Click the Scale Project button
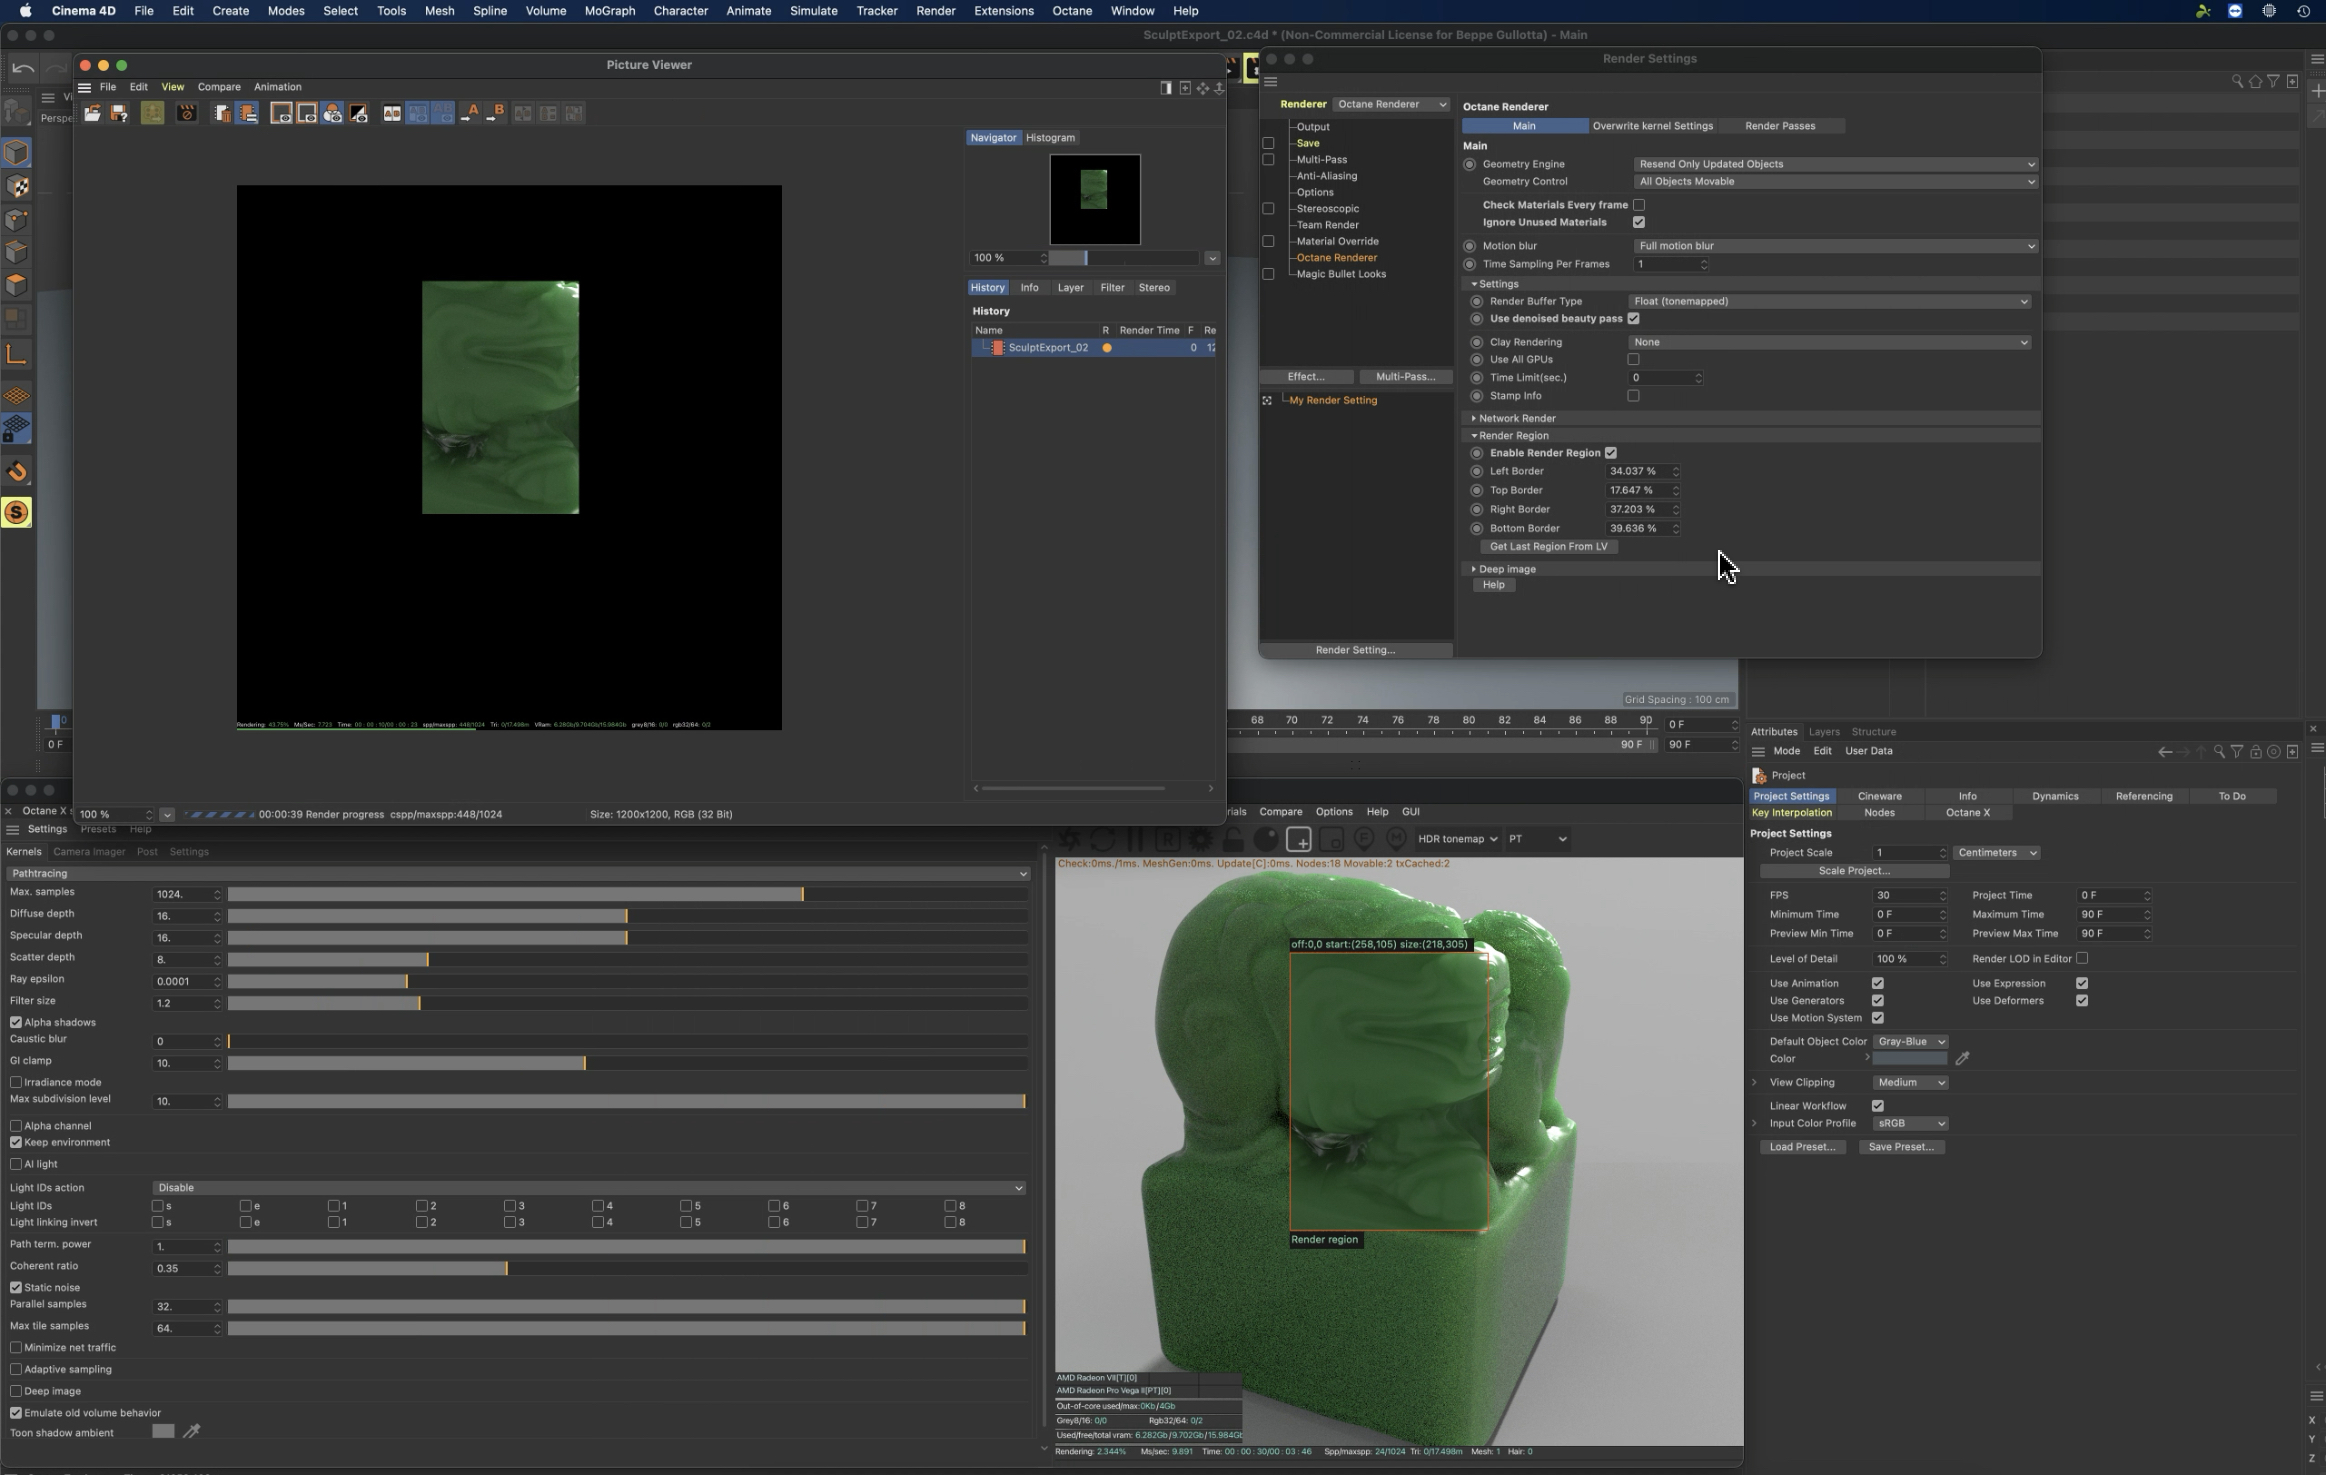 (x=1853, y=871)
